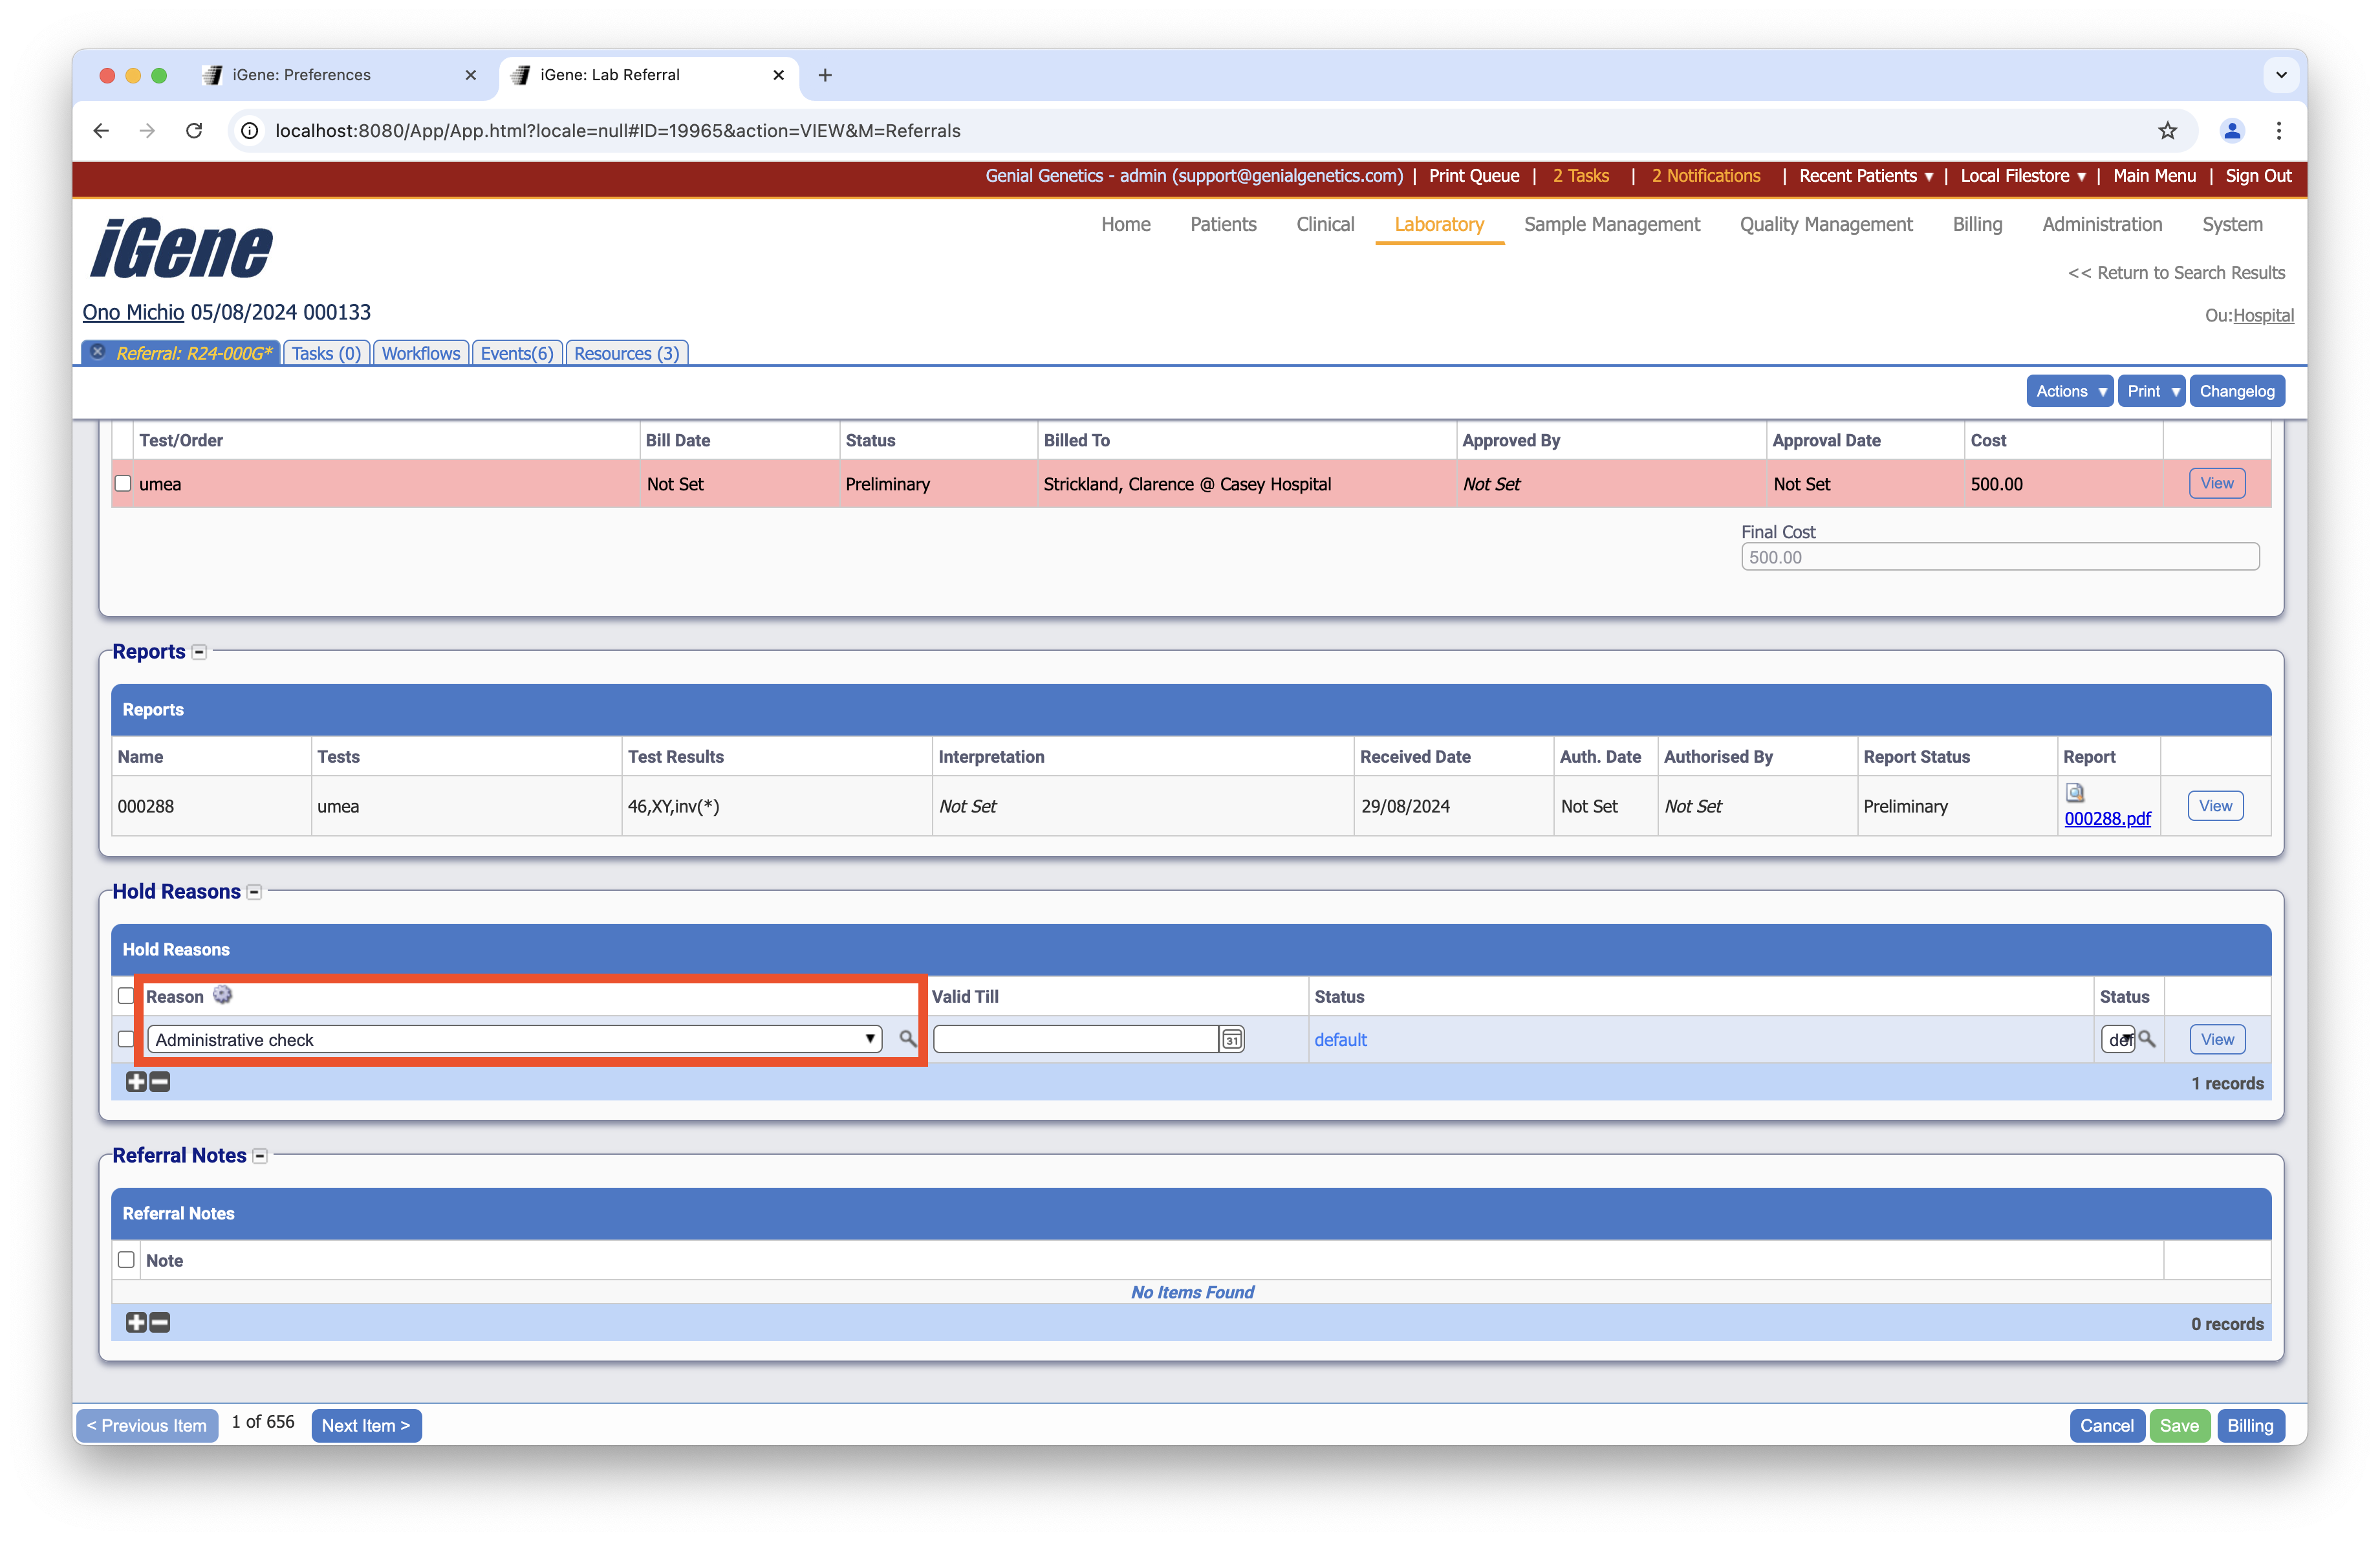Close the Referral R24-000G tab with X icon
Viewport: 2380px width, 1541px height.
(98, 352)
